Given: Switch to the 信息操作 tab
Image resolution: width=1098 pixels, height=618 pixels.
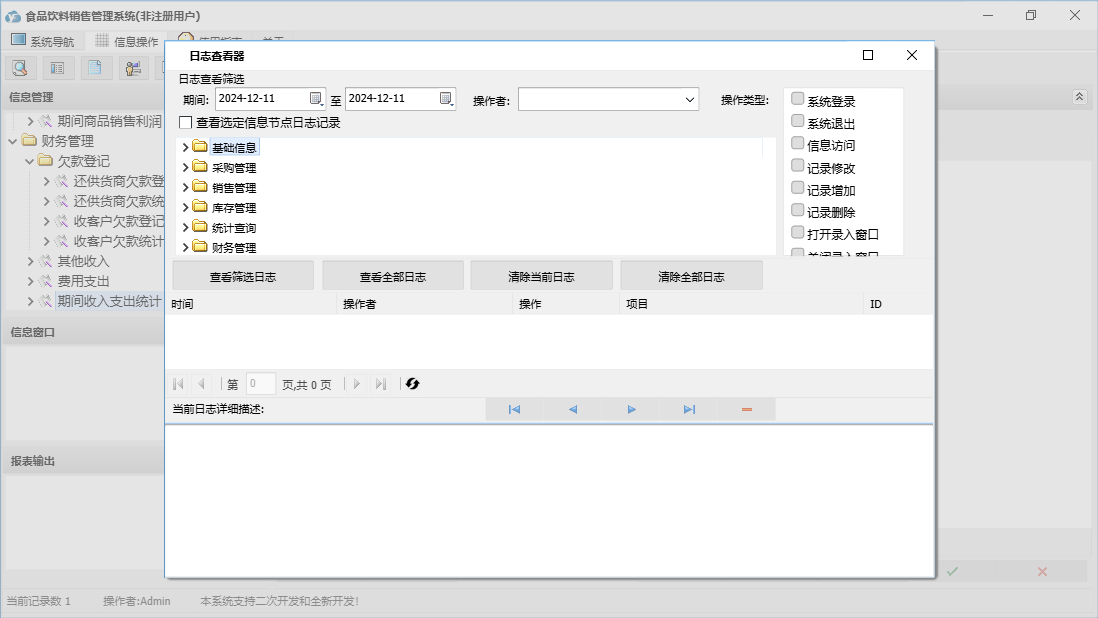Looking at the screenshot, I should pyautogui.click(x=127, y=41).
